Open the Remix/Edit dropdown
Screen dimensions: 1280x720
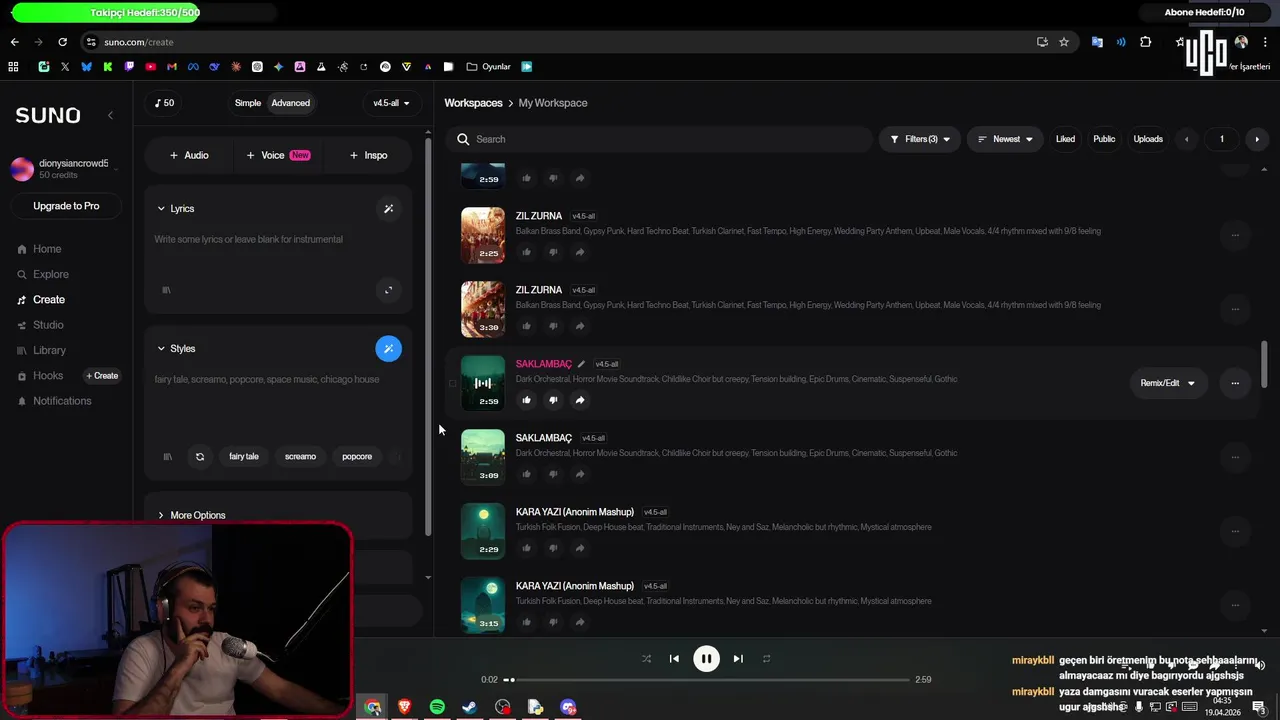(x=1167, y=383)
